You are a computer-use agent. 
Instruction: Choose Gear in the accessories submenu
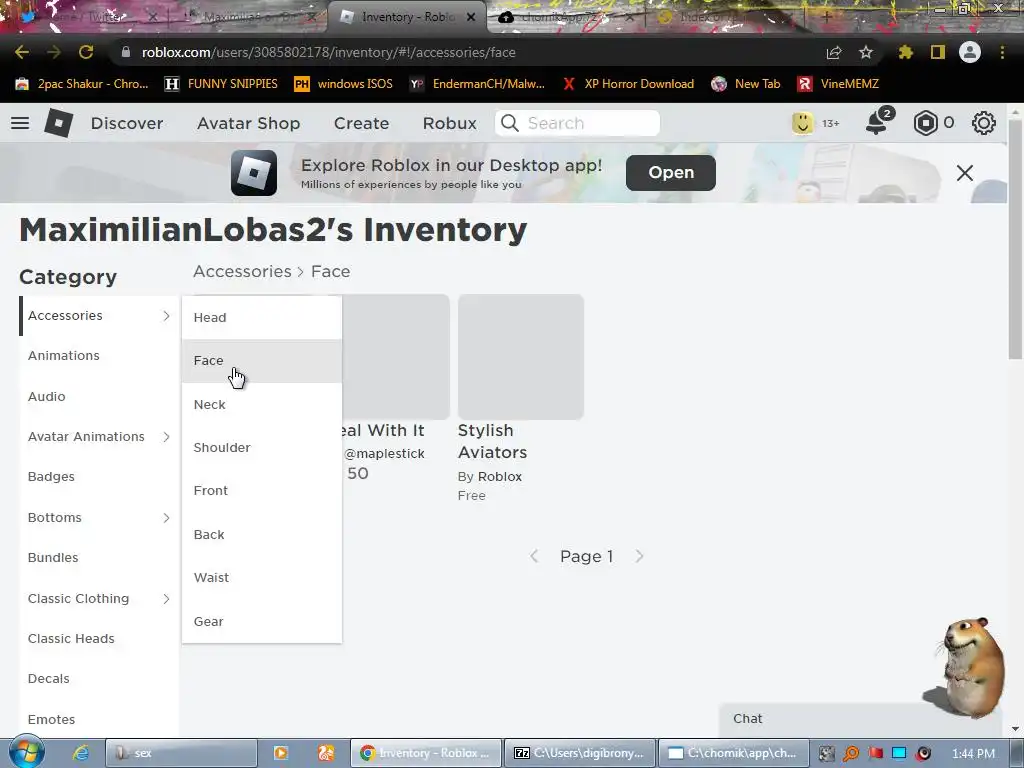click(x=262, y=622)
